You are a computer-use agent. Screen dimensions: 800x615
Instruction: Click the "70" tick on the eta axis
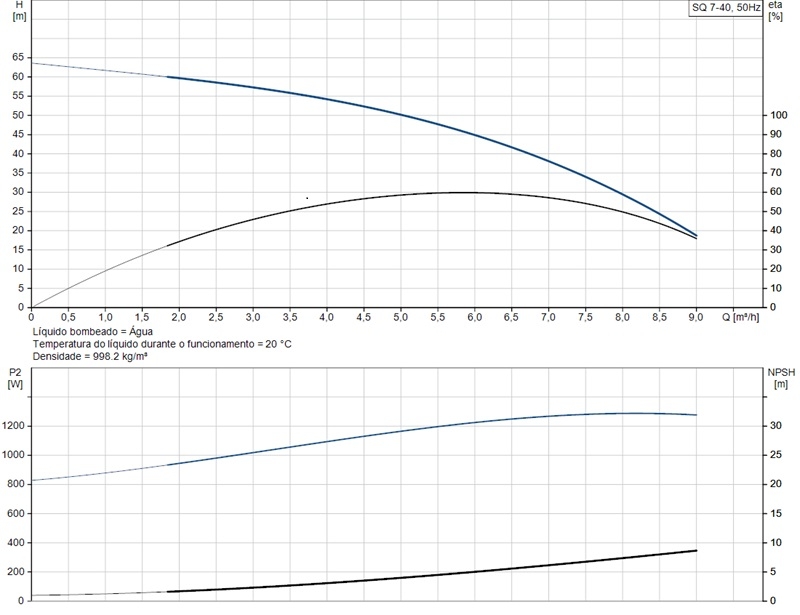(x=776, y=173)
